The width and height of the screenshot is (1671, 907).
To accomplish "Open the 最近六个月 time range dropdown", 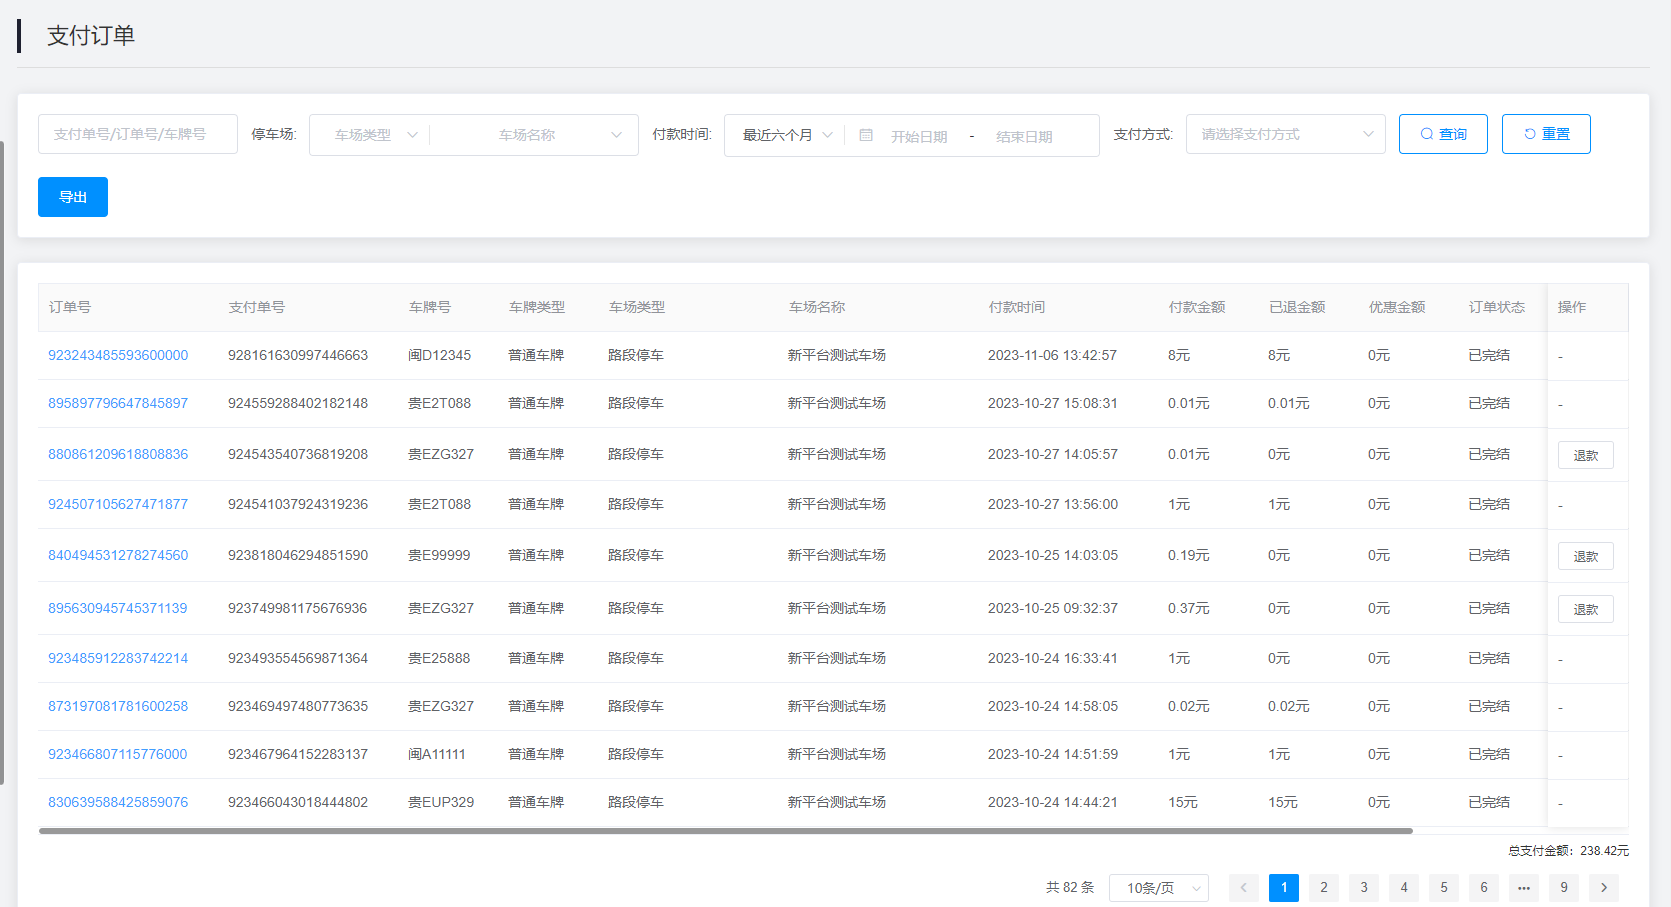I will (x=786, y=135).
